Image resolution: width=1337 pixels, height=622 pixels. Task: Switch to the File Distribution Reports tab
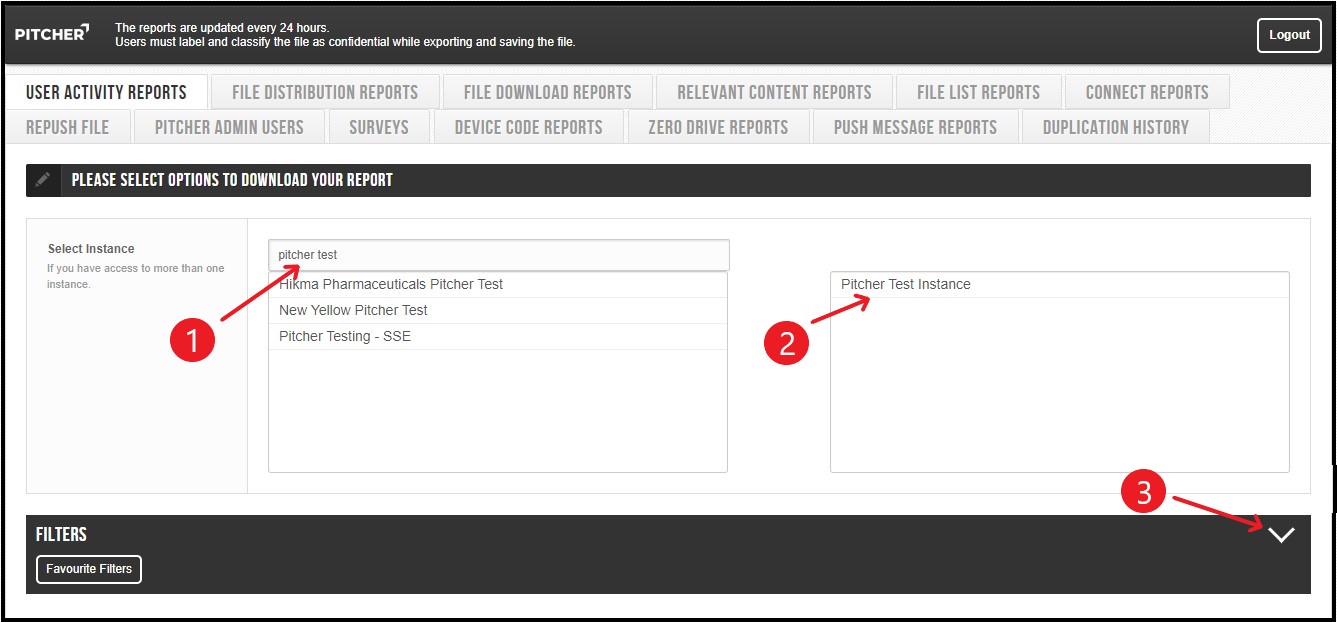[x=324, y=91]
